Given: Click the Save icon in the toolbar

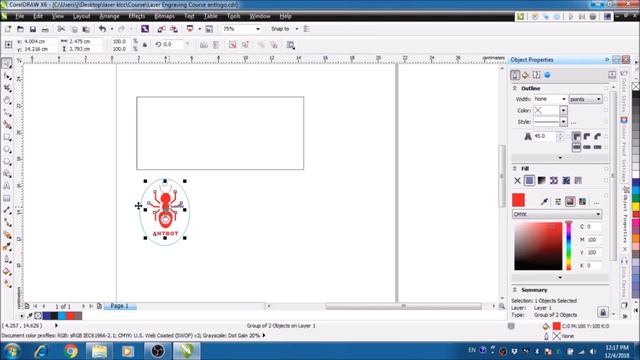Looking at the screenshot, I should pos(33,29).
